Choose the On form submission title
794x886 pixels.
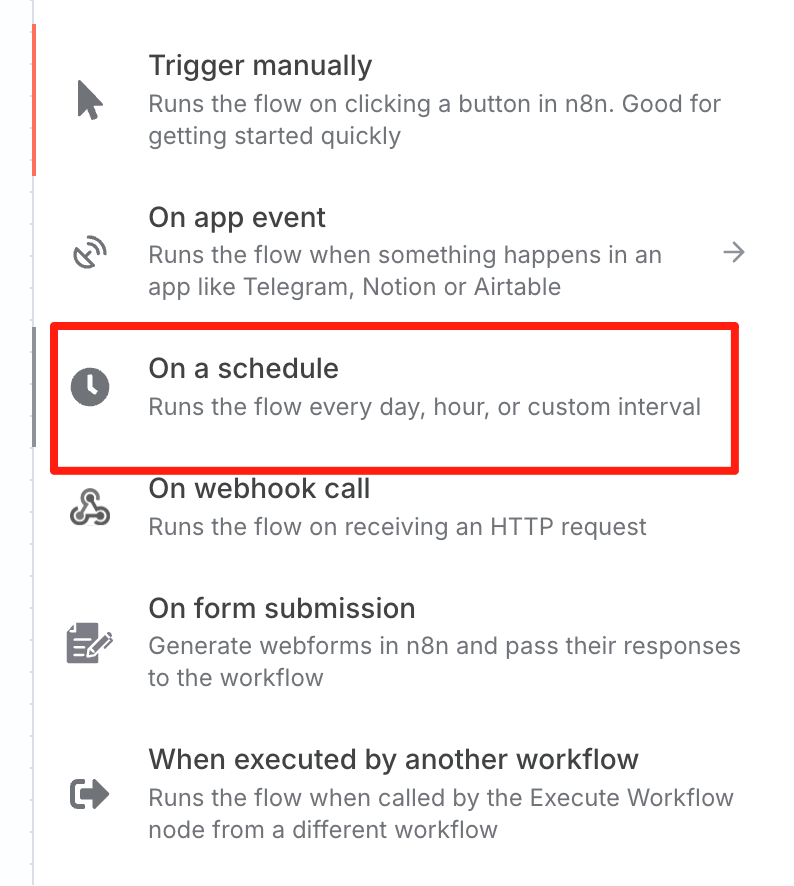point(282,609)
